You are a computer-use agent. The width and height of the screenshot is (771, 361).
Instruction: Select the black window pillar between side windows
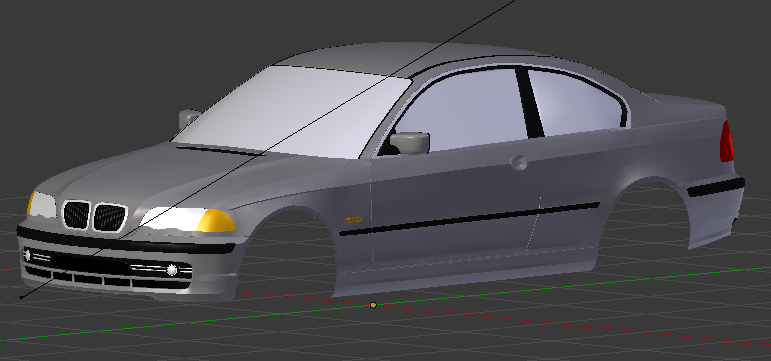coord(530,102)
